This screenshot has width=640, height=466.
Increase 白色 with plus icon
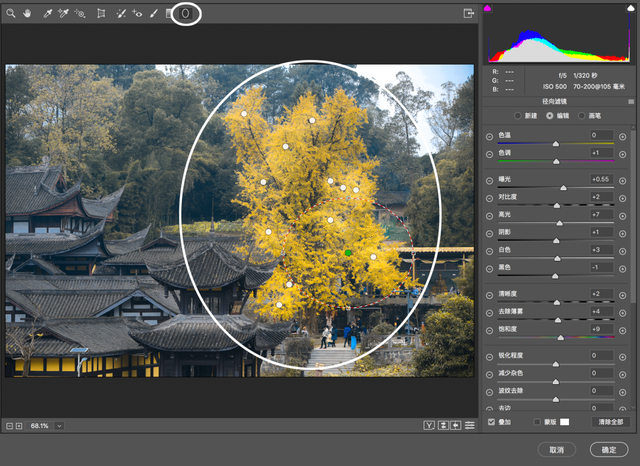tap(622, 251)
